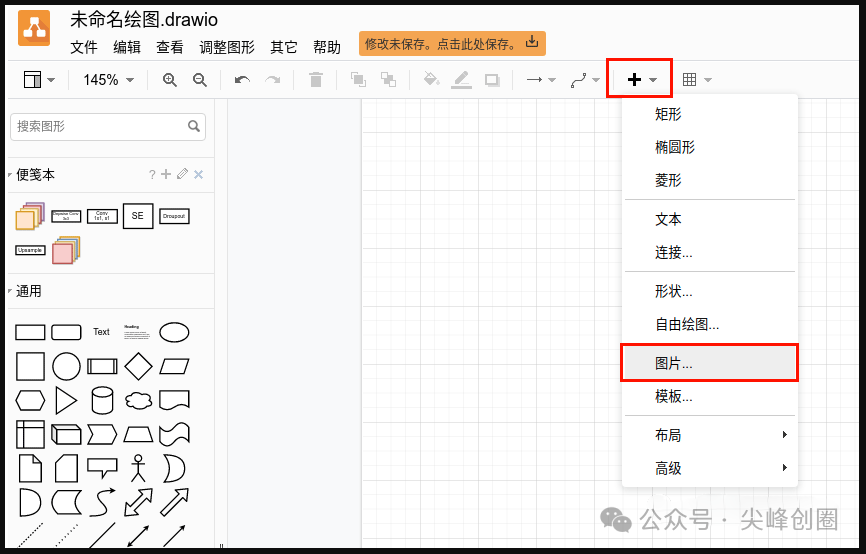Select the Dropout scratchpad shape
This screenshot has height=554, width=866.
click(x=174, y=216)
